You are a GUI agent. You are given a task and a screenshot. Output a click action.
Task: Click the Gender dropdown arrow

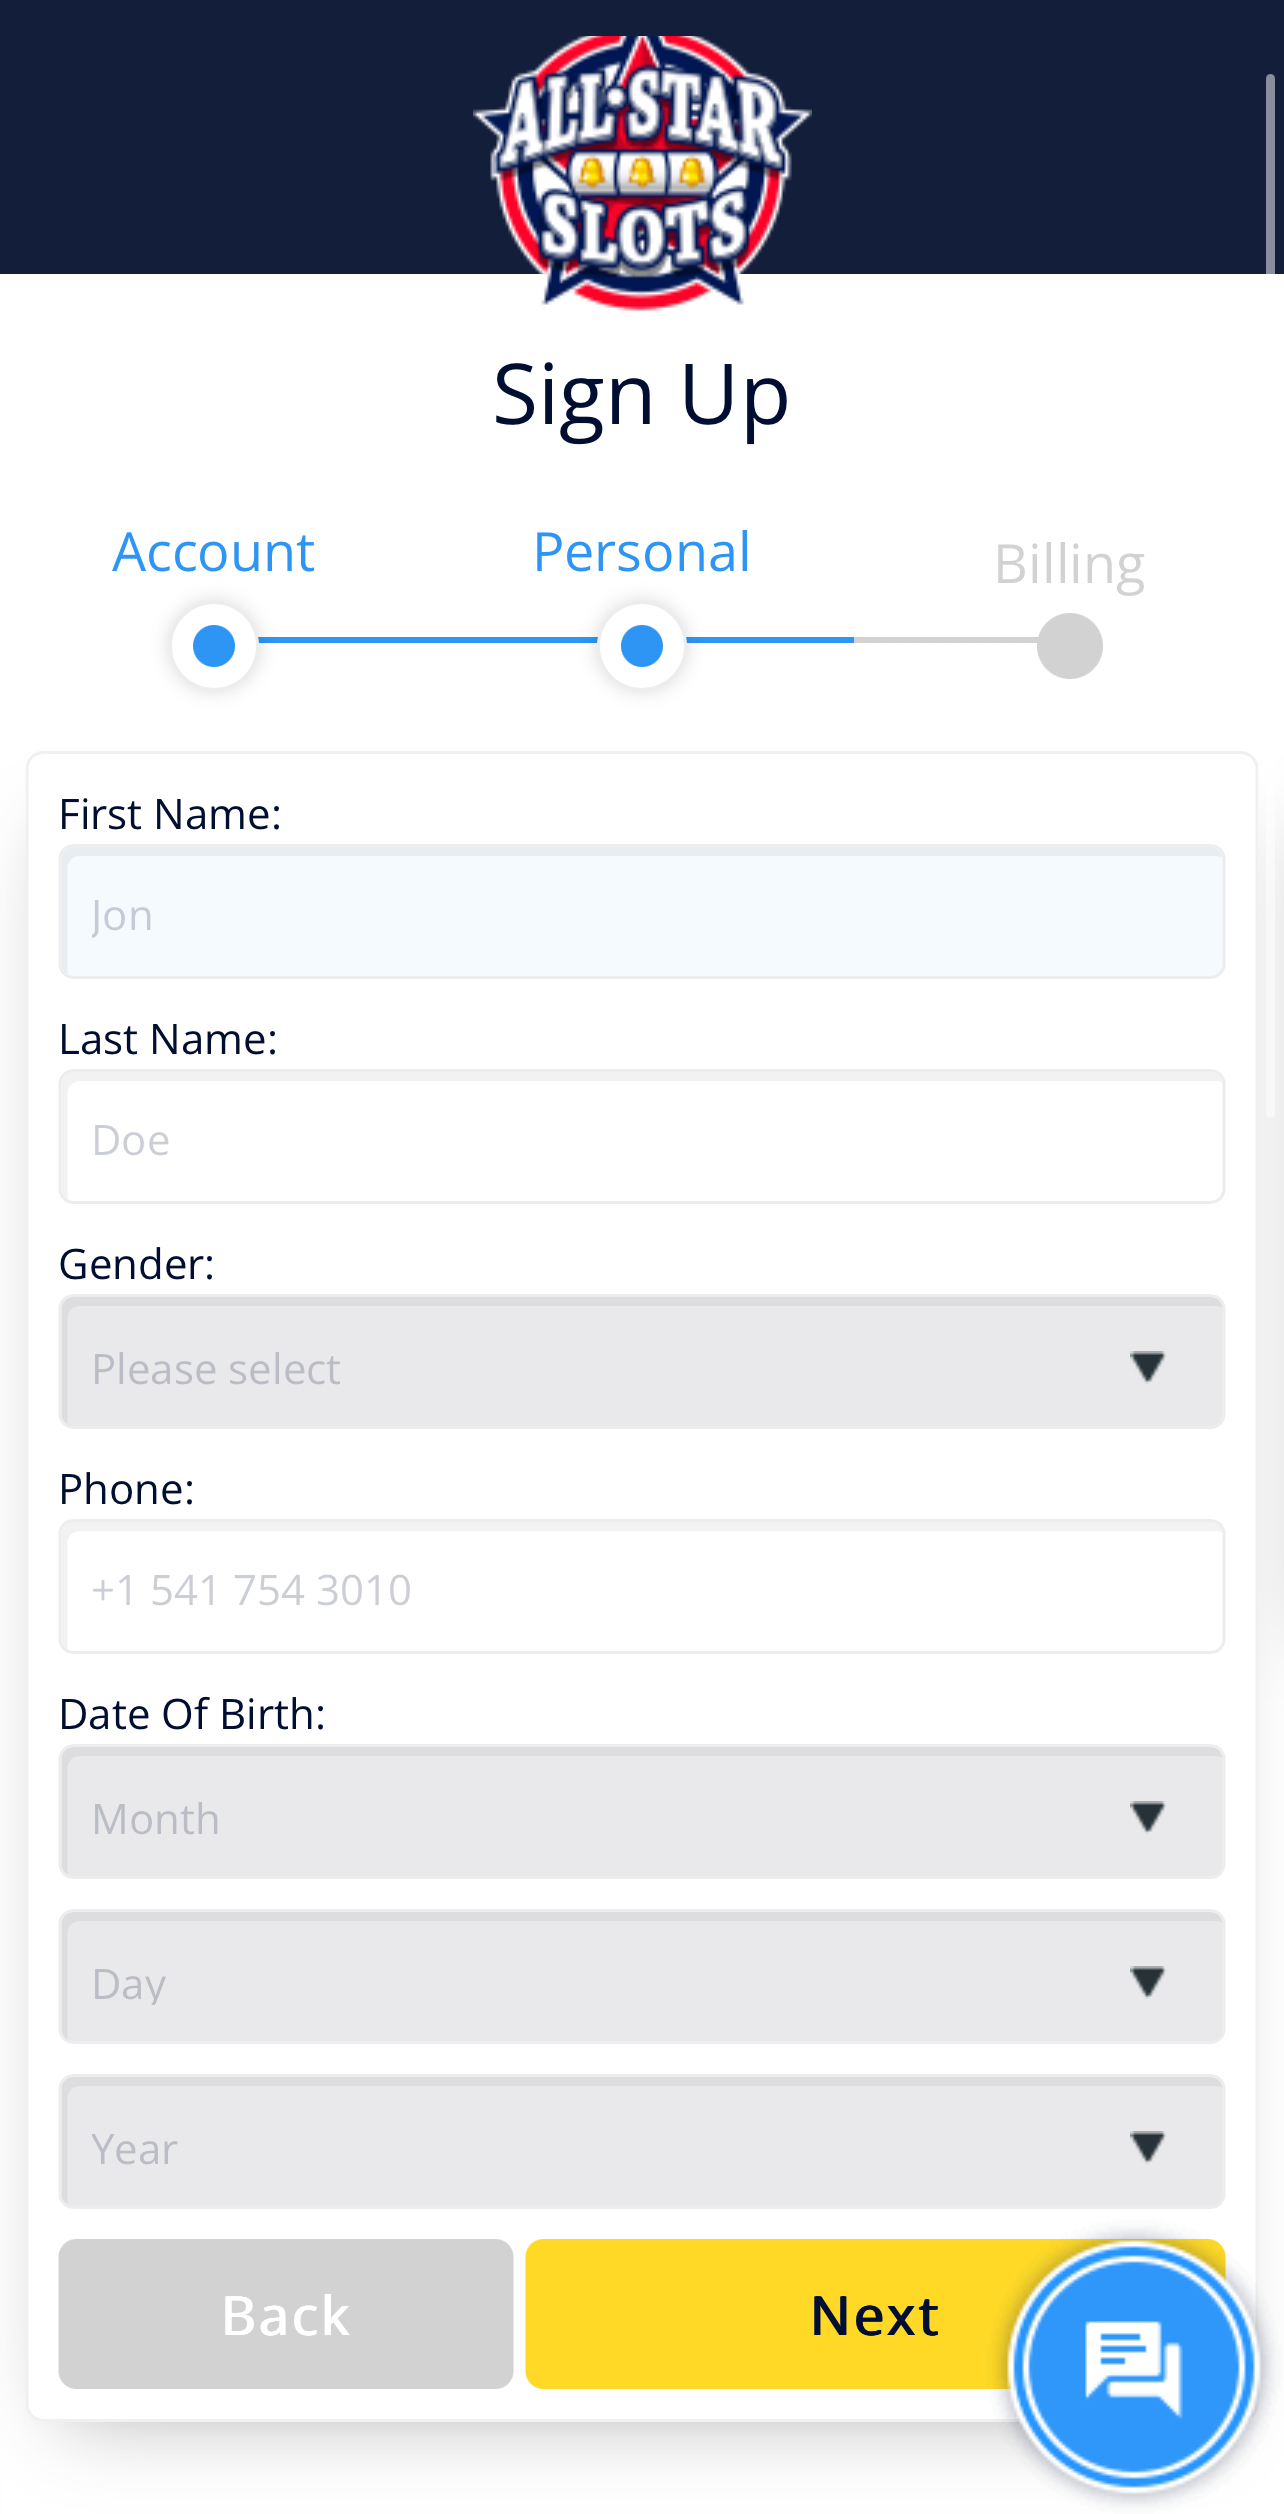(x=1147, y=1365)
